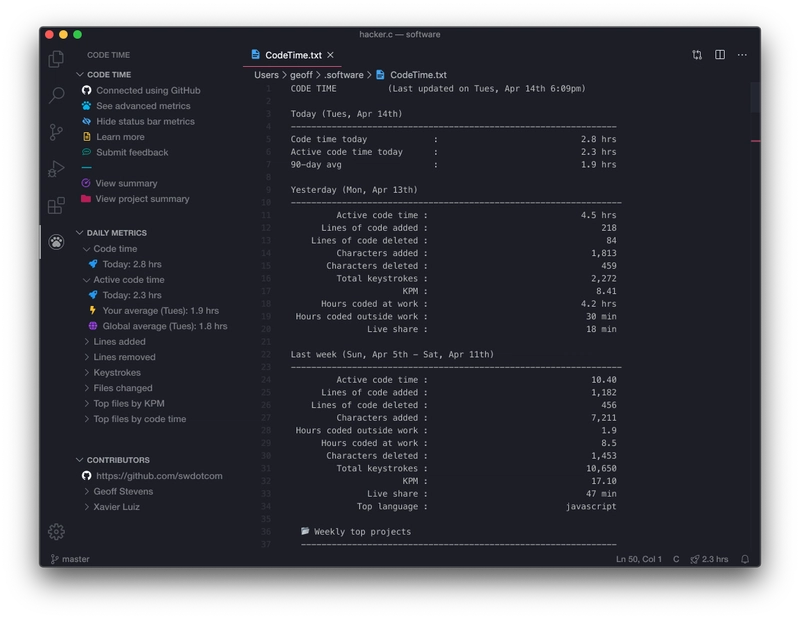Click Ln 50, Col 1 in status bar
800x619 pixels.
pyautogui.click(x=639, y=559)
